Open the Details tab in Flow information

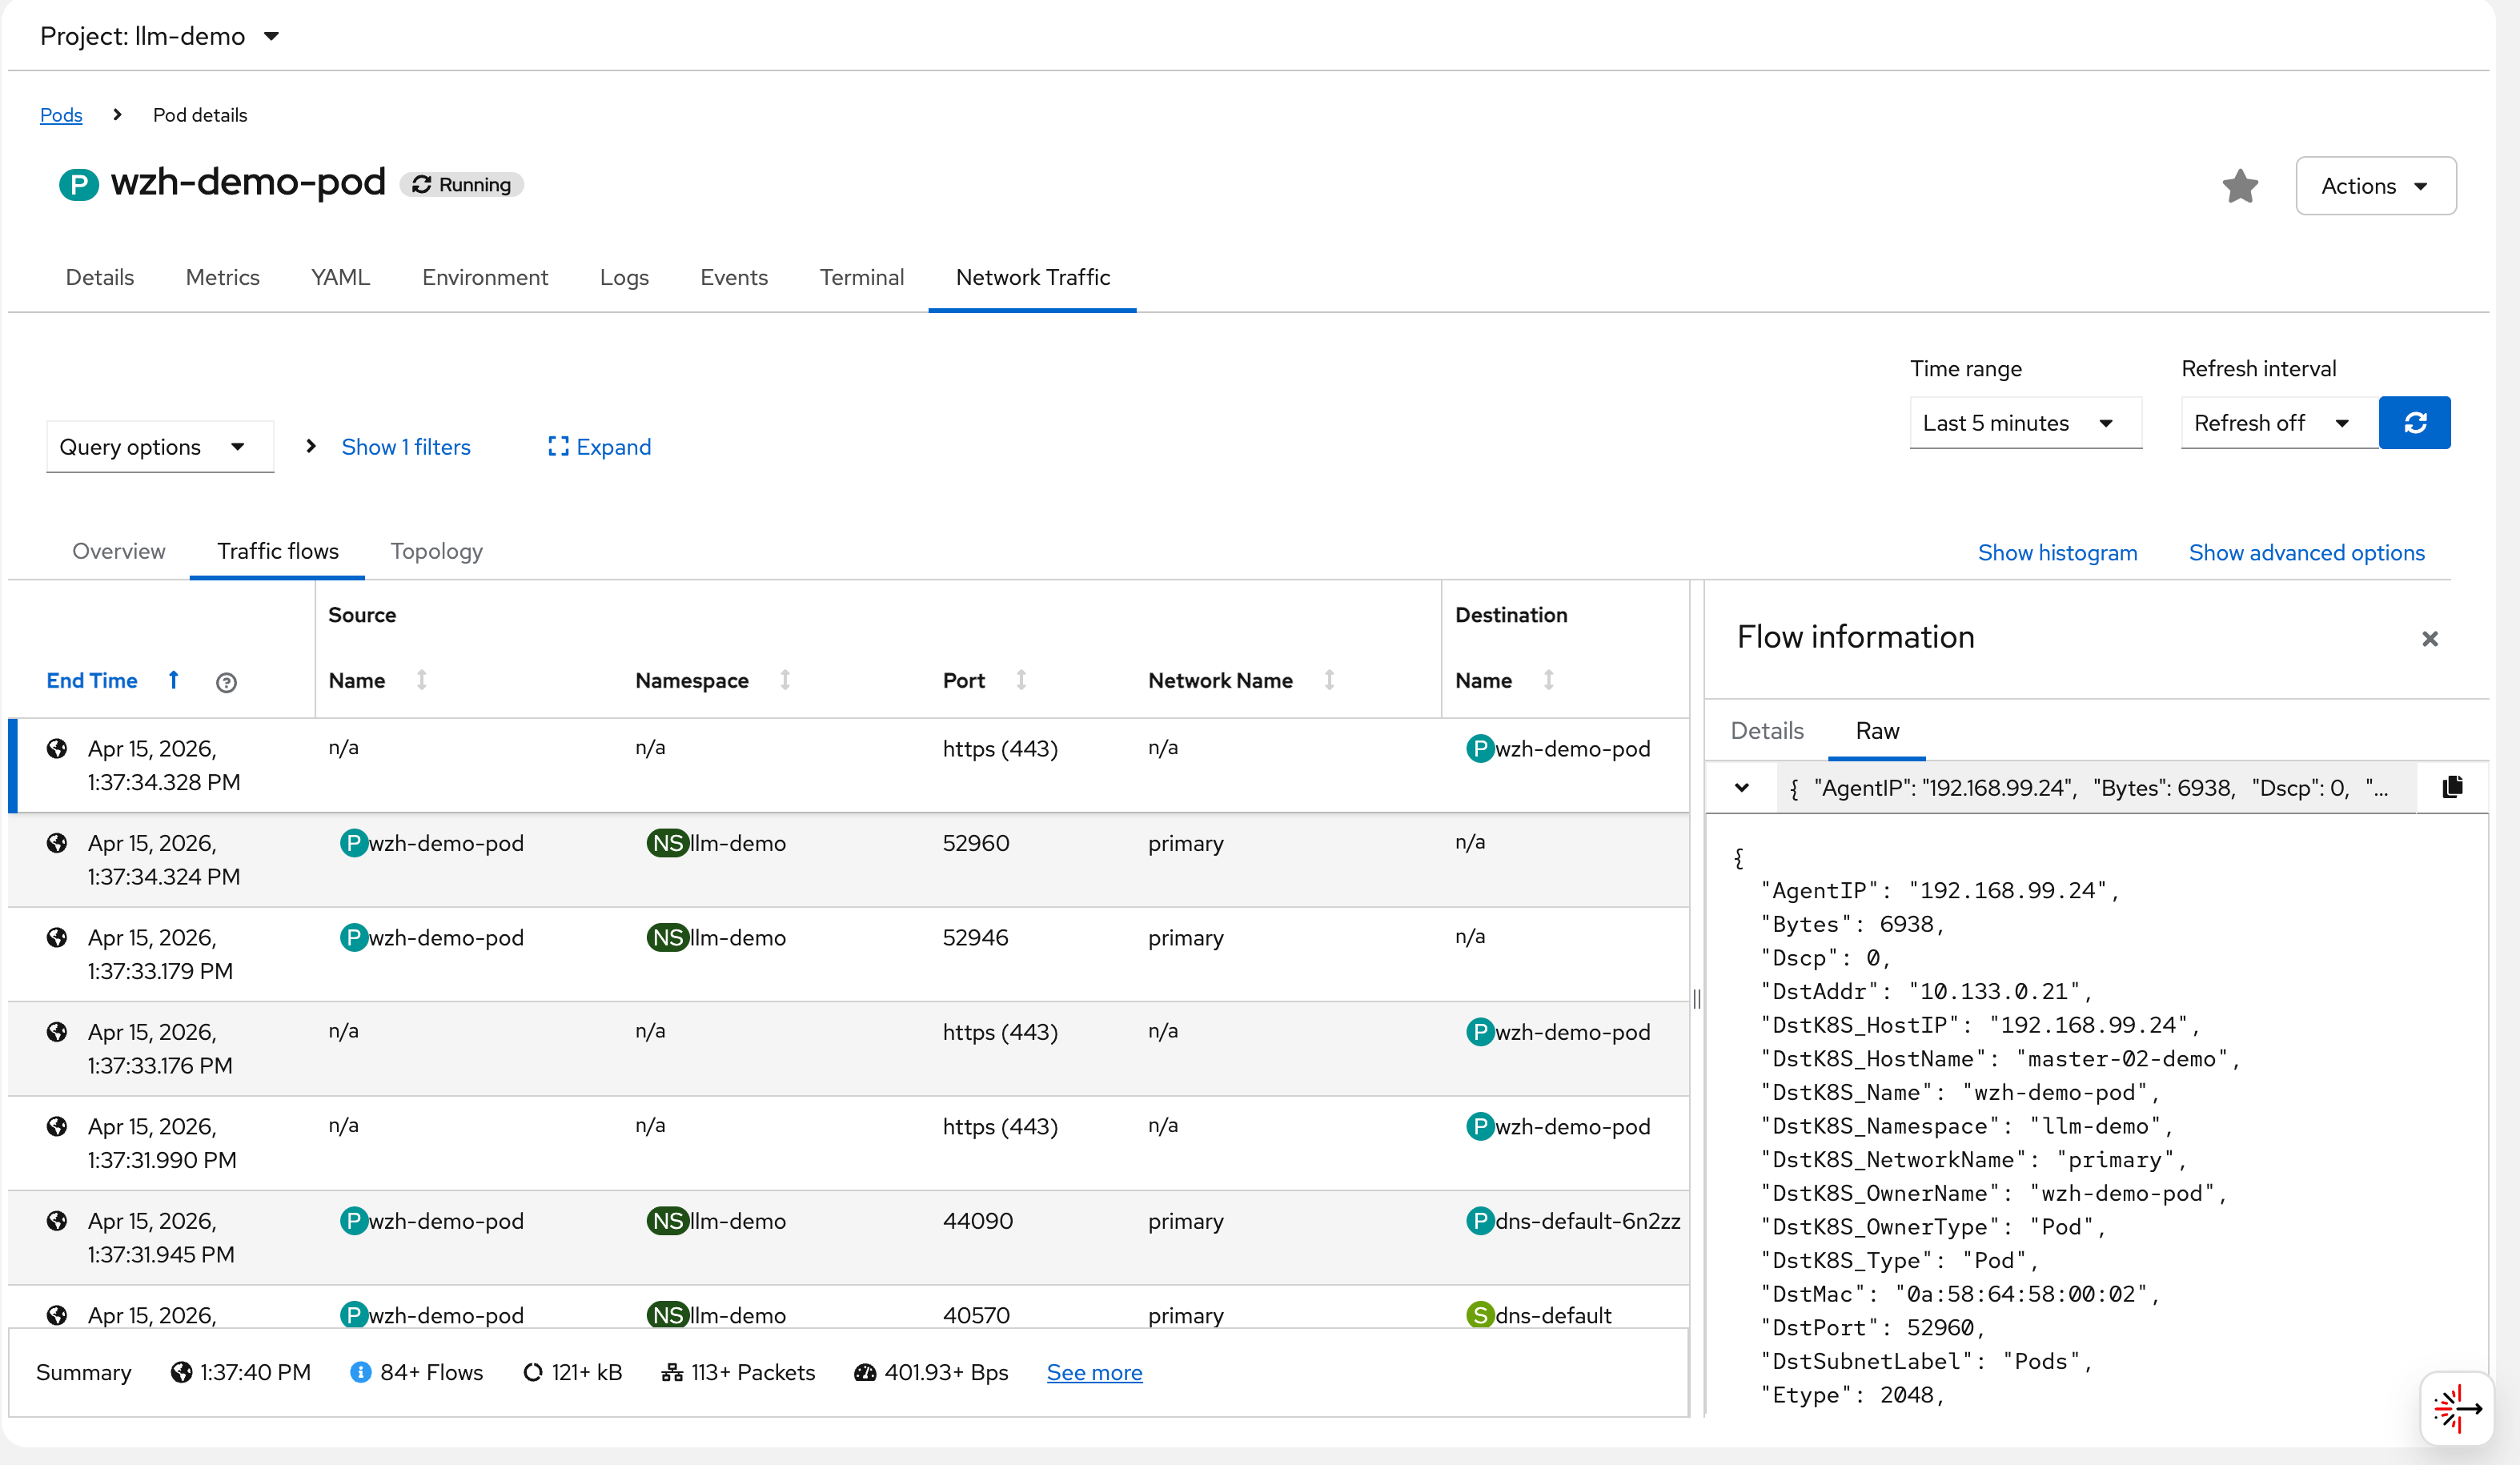(x=1766, y=731)
